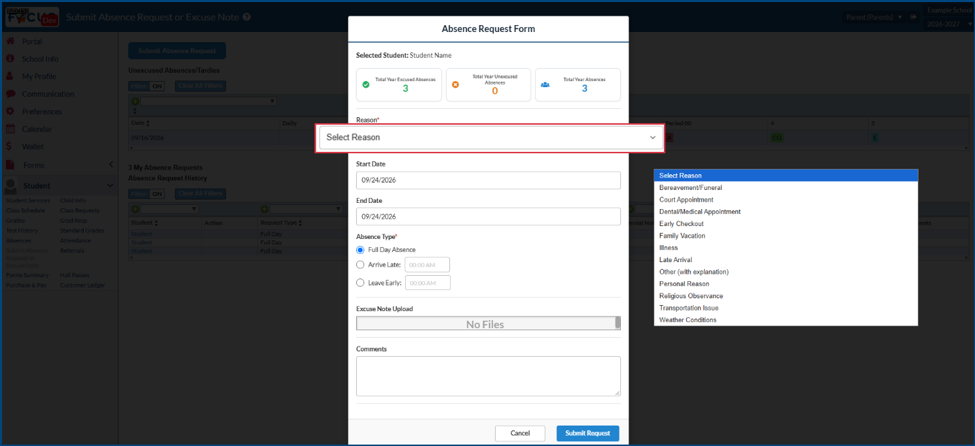975x446 pixels.
Task: Open Communication speech bubble icon
Action: click(x=10, y=94)
